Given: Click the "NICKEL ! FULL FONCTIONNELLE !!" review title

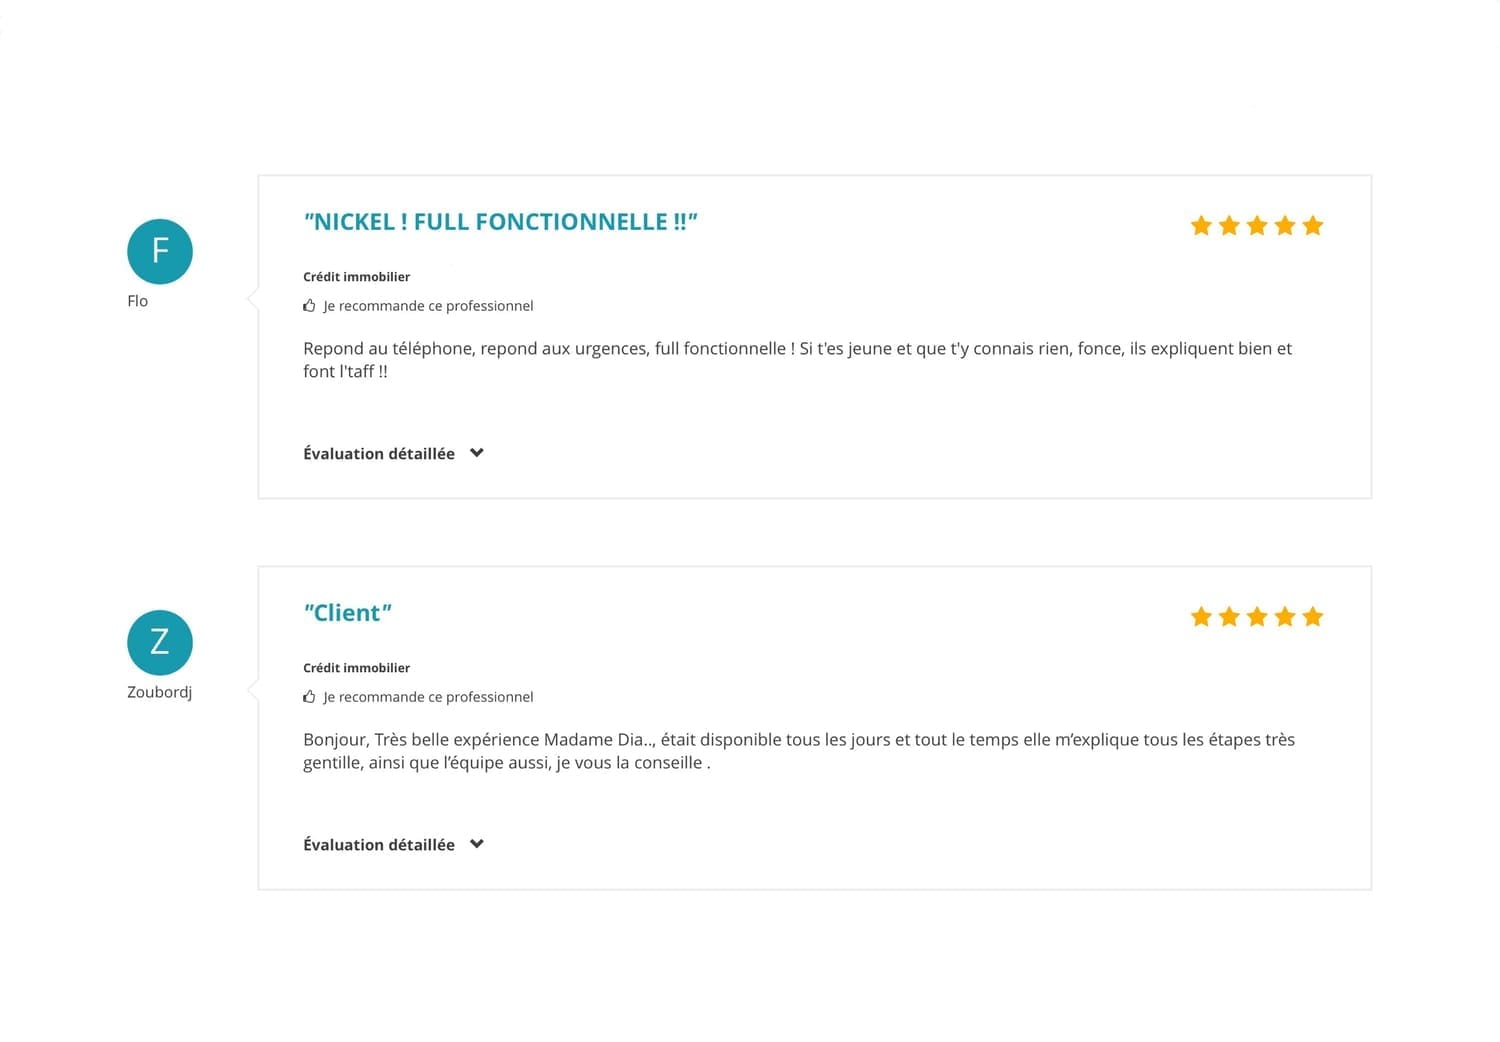Looking at the screenshot, I should [500, 222].
